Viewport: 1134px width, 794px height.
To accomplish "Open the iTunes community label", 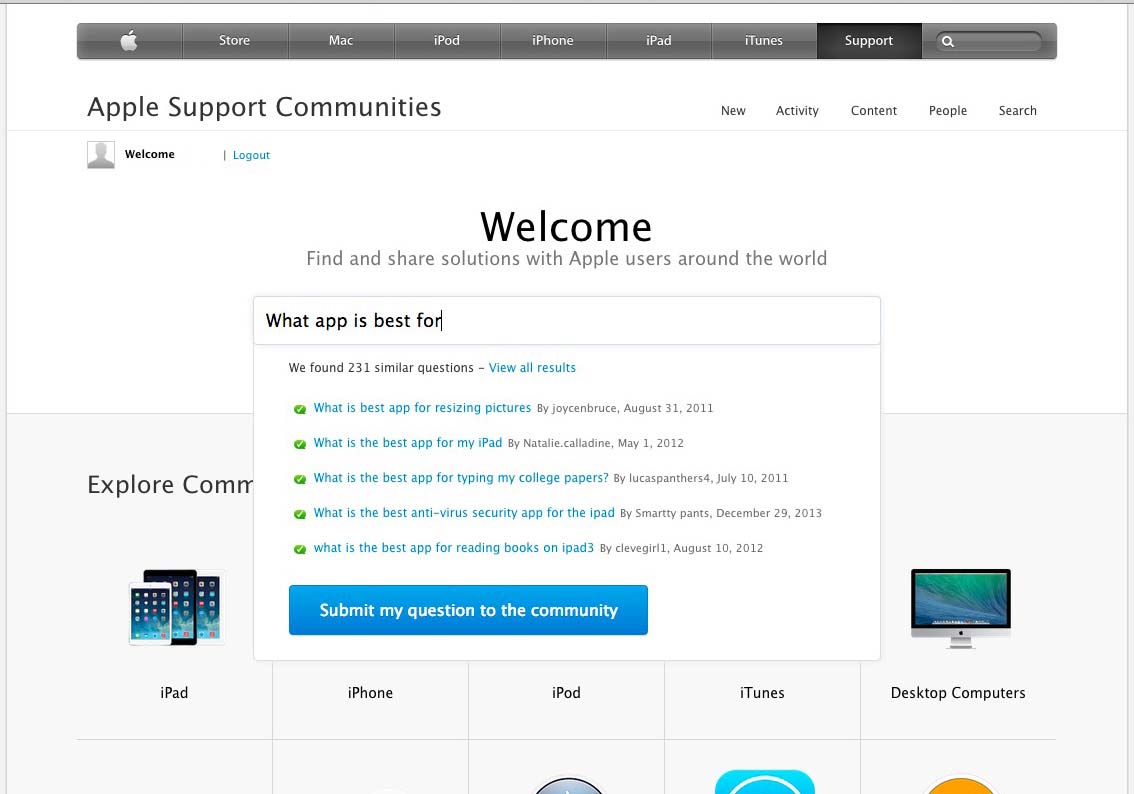I will 762,693.
